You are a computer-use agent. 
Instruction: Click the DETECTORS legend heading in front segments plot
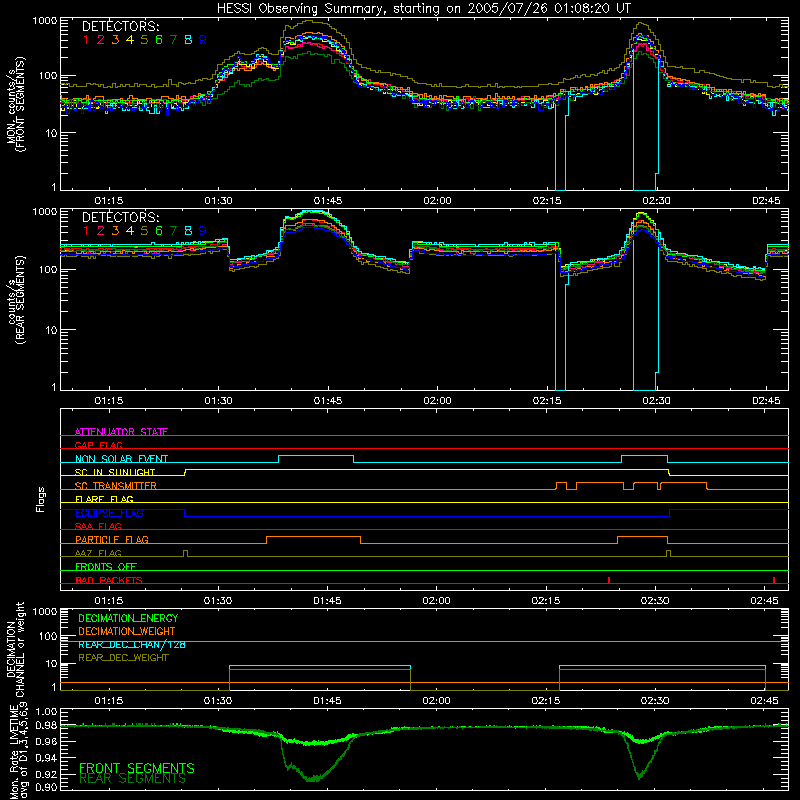click(121, 26)
